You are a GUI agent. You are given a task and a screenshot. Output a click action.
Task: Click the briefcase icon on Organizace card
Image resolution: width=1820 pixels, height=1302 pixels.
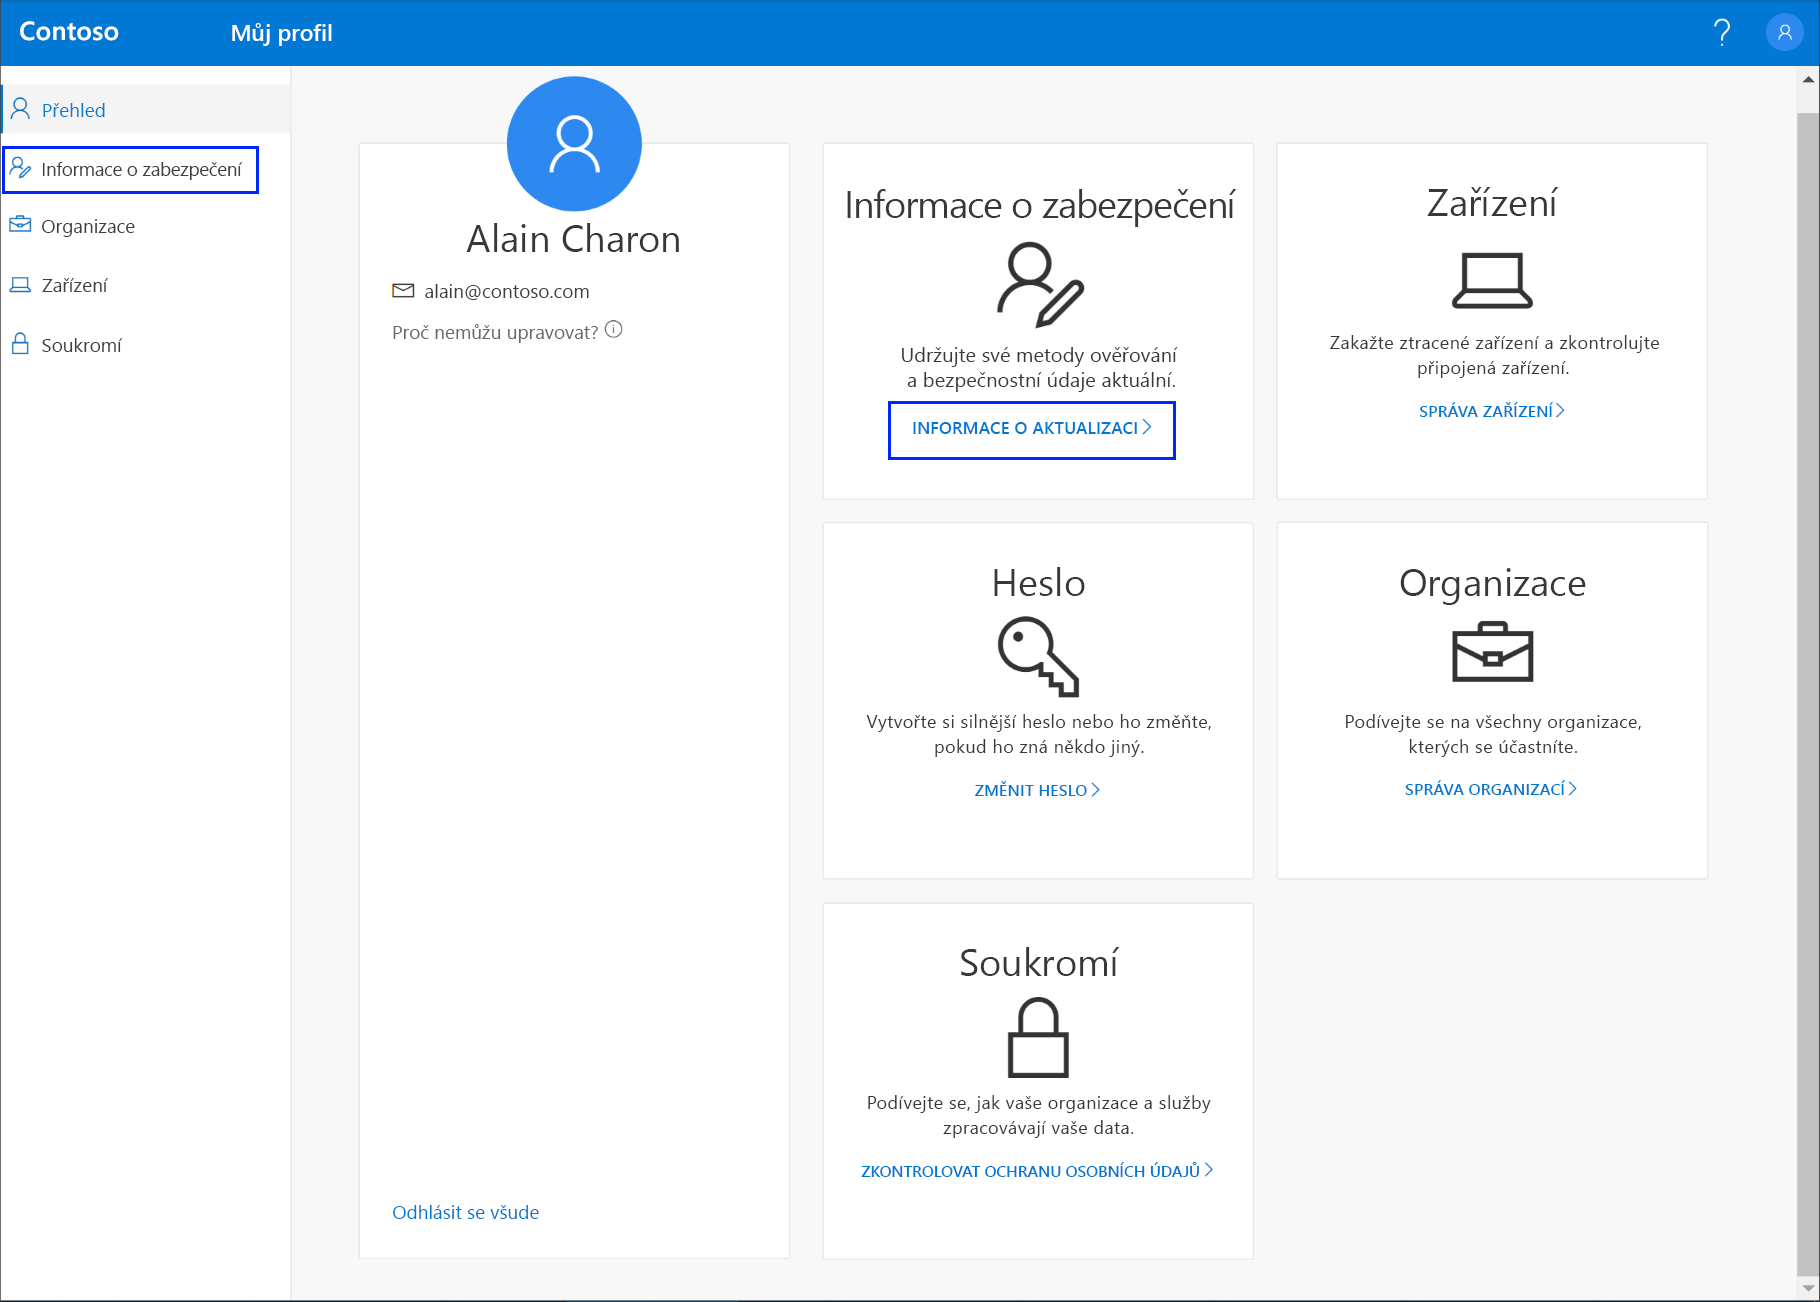click(x=1492, y=652)
